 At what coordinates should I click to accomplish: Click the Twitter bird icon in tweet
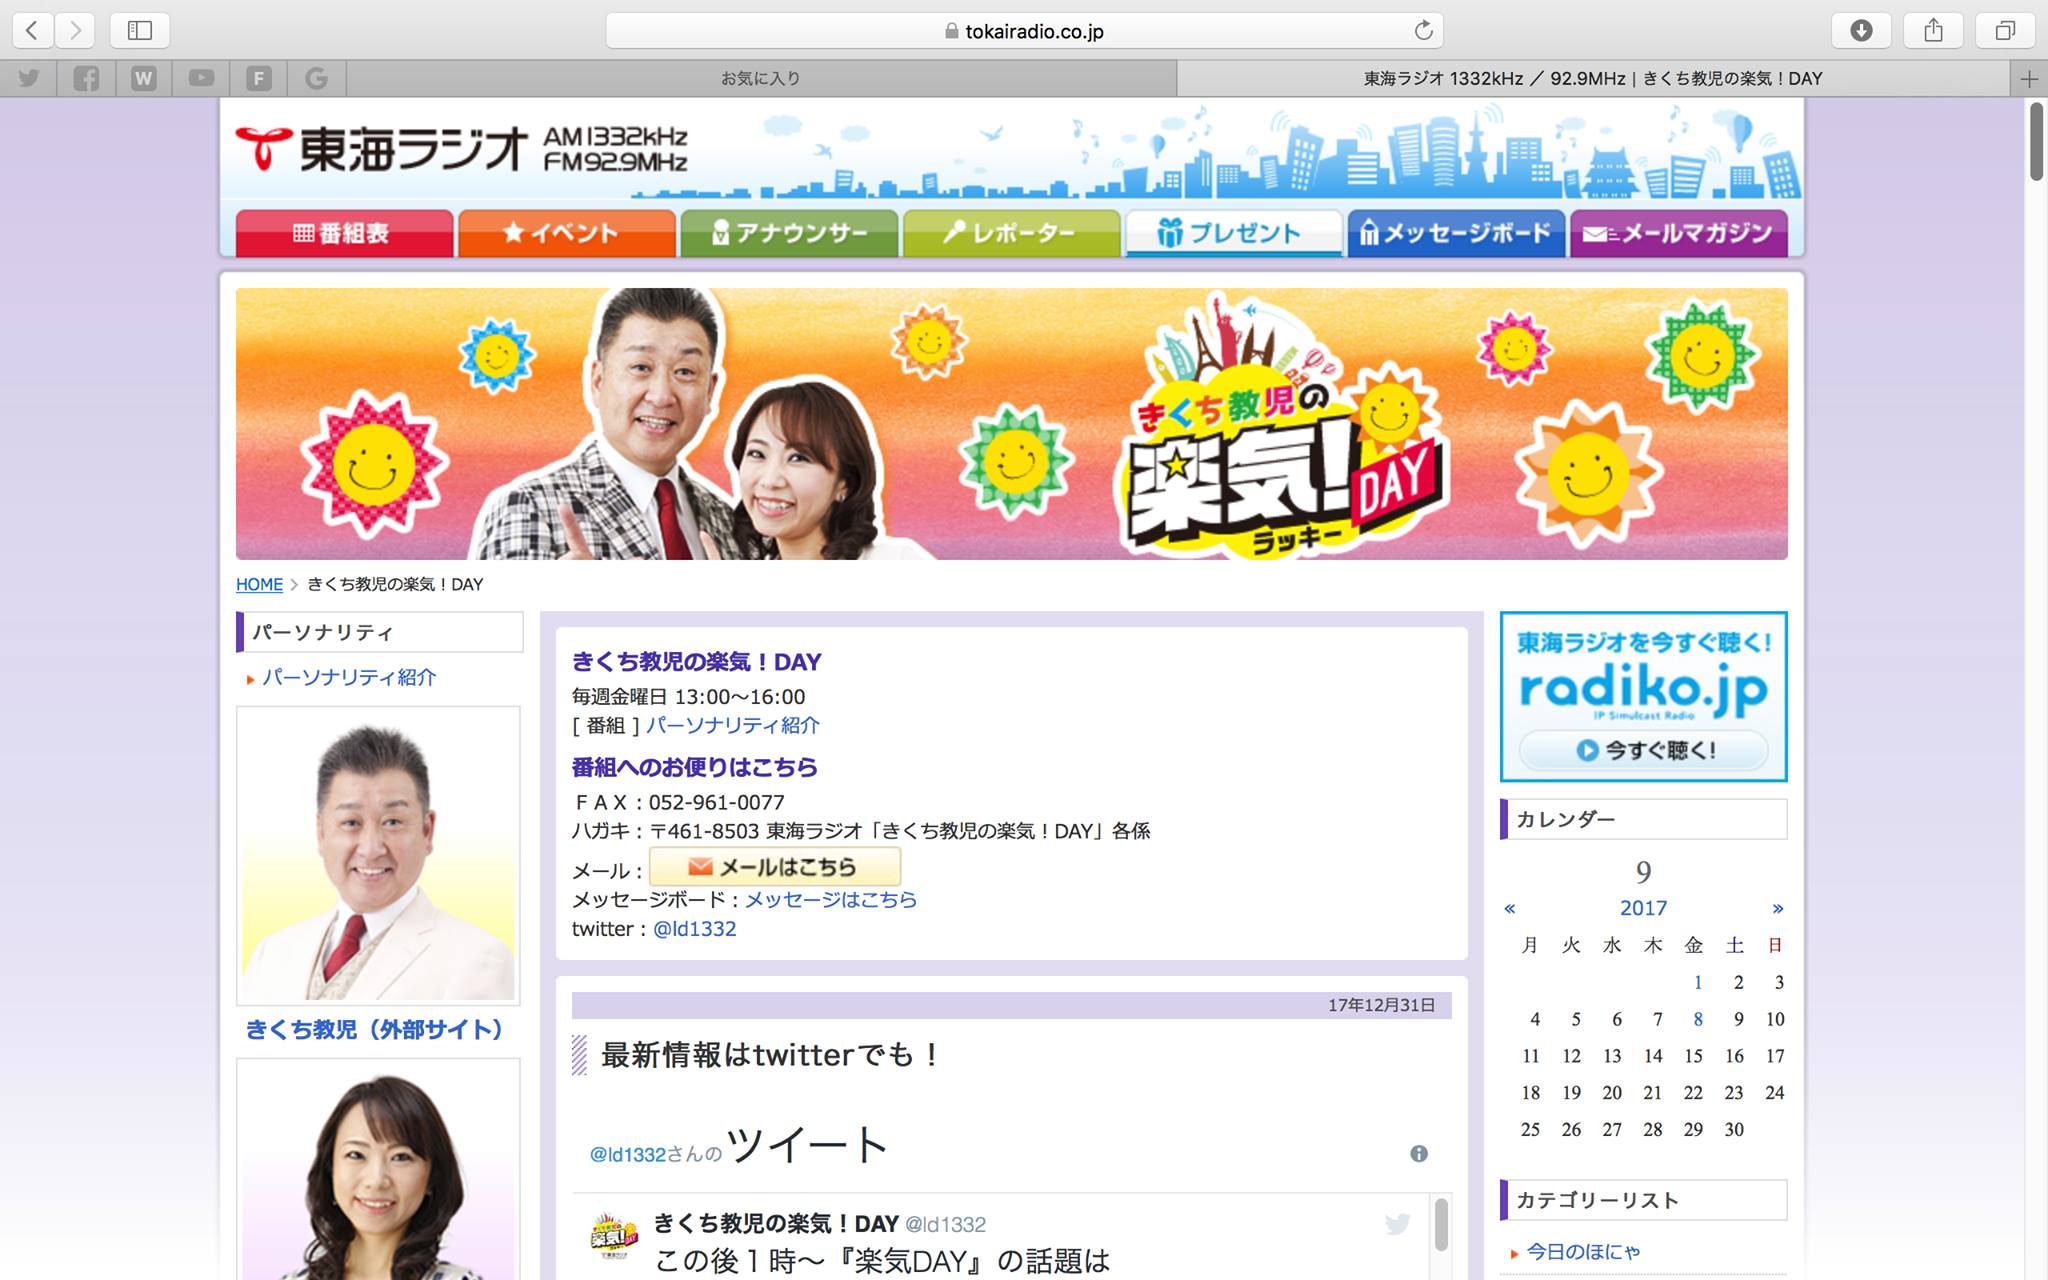point(1397,1223)
